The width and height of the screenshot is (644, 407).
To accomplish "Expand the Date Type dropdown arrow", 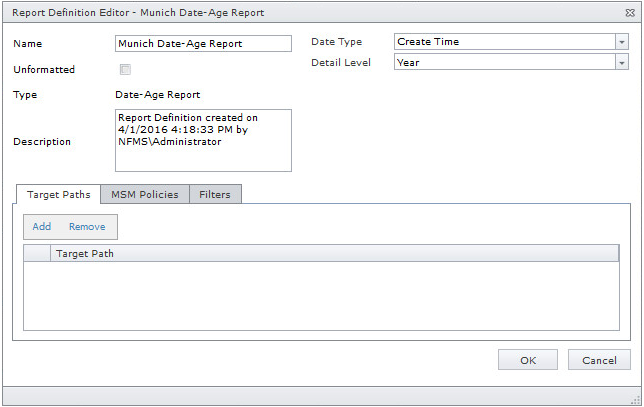I will tap(621, 42).
